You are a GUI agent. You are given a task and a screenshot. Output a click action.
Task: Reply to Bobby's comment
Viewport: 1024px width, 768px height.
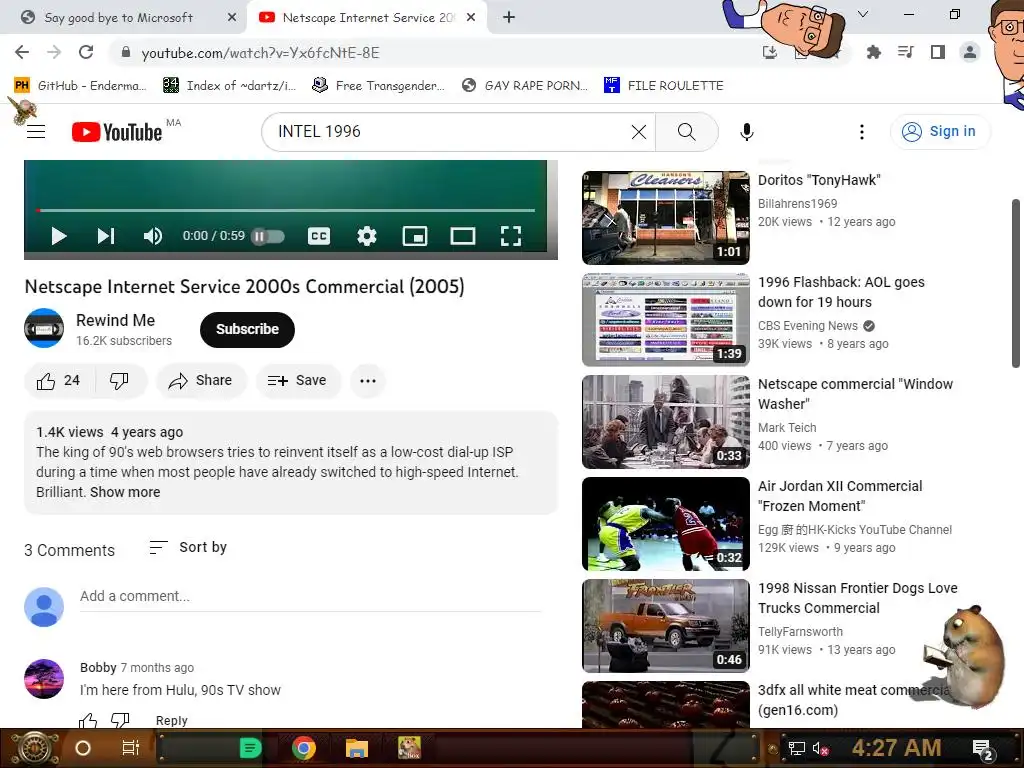(x=171, y=720)
